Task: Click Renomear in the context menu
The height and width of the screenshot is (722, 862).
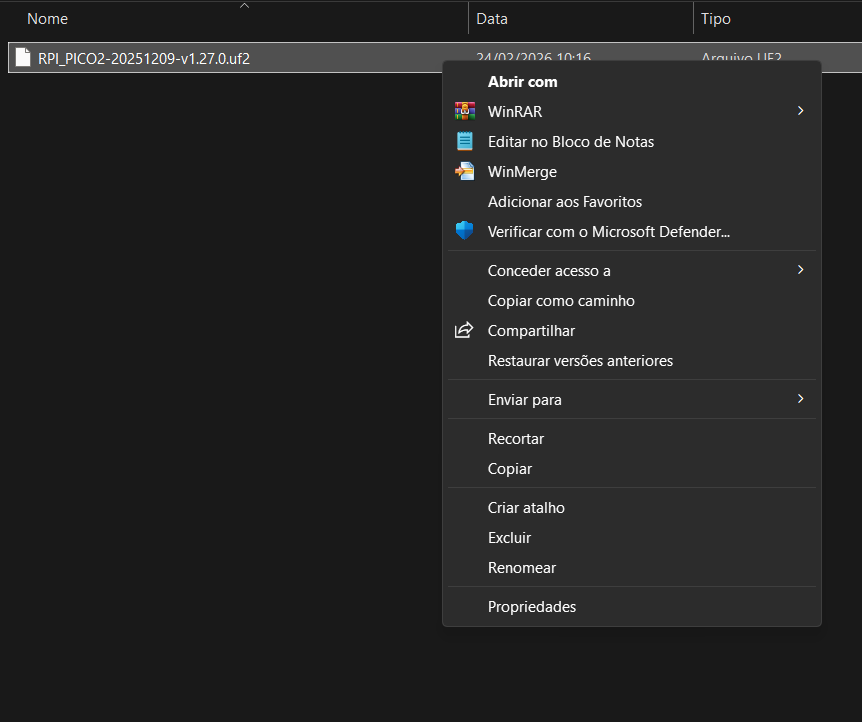Action: click(521, 568)
